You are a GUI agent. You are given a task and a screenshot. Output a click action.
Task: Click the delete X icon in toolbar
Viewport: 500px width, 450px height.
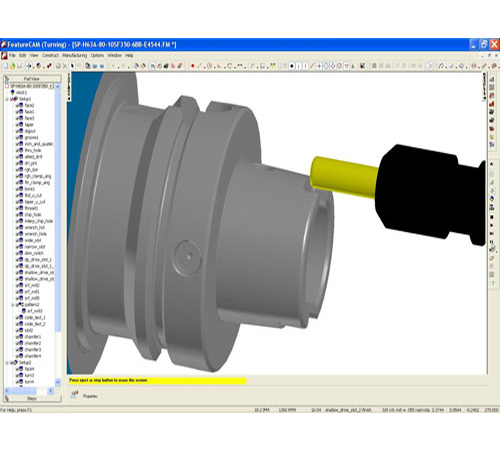point(65,66)
